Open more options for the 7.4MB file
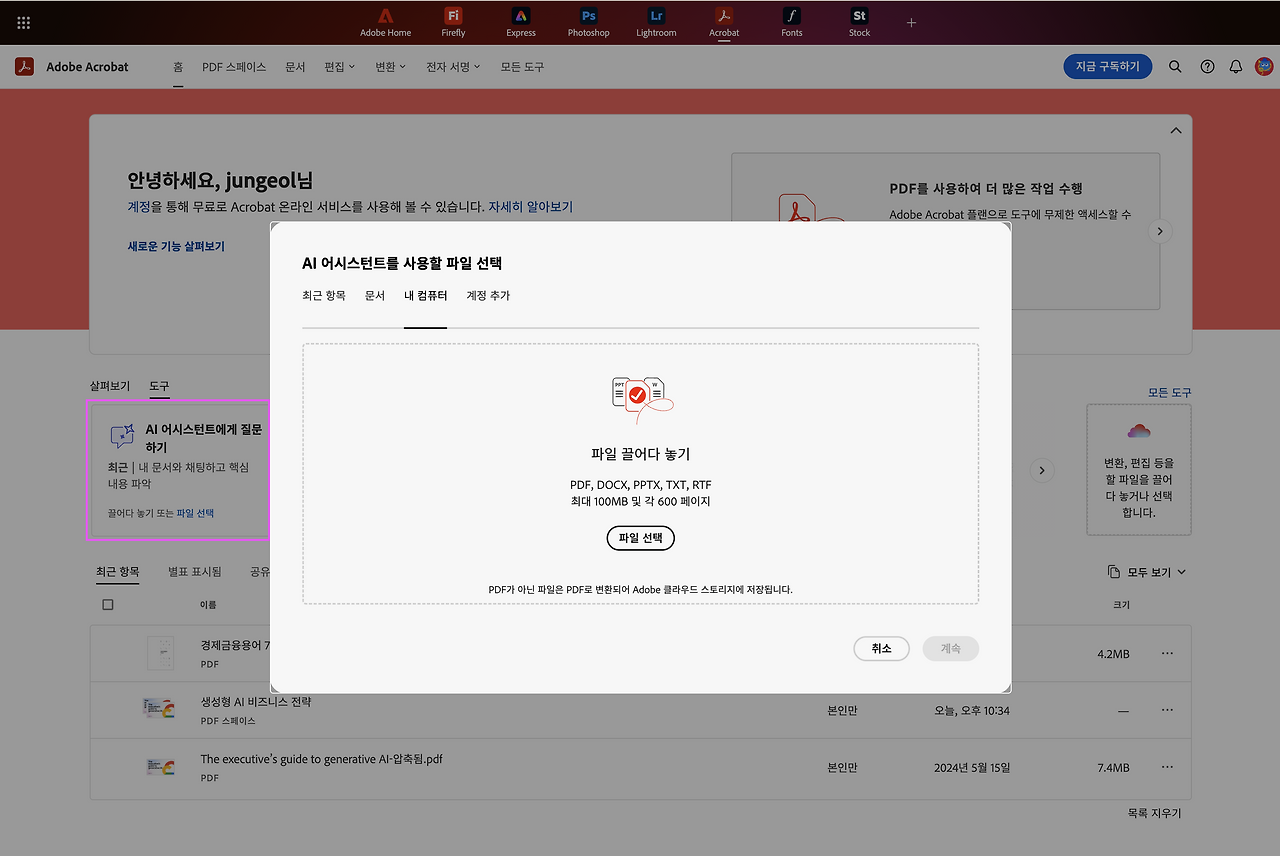This screenshot has height=856, width=1280. [x=1167, y=767]
